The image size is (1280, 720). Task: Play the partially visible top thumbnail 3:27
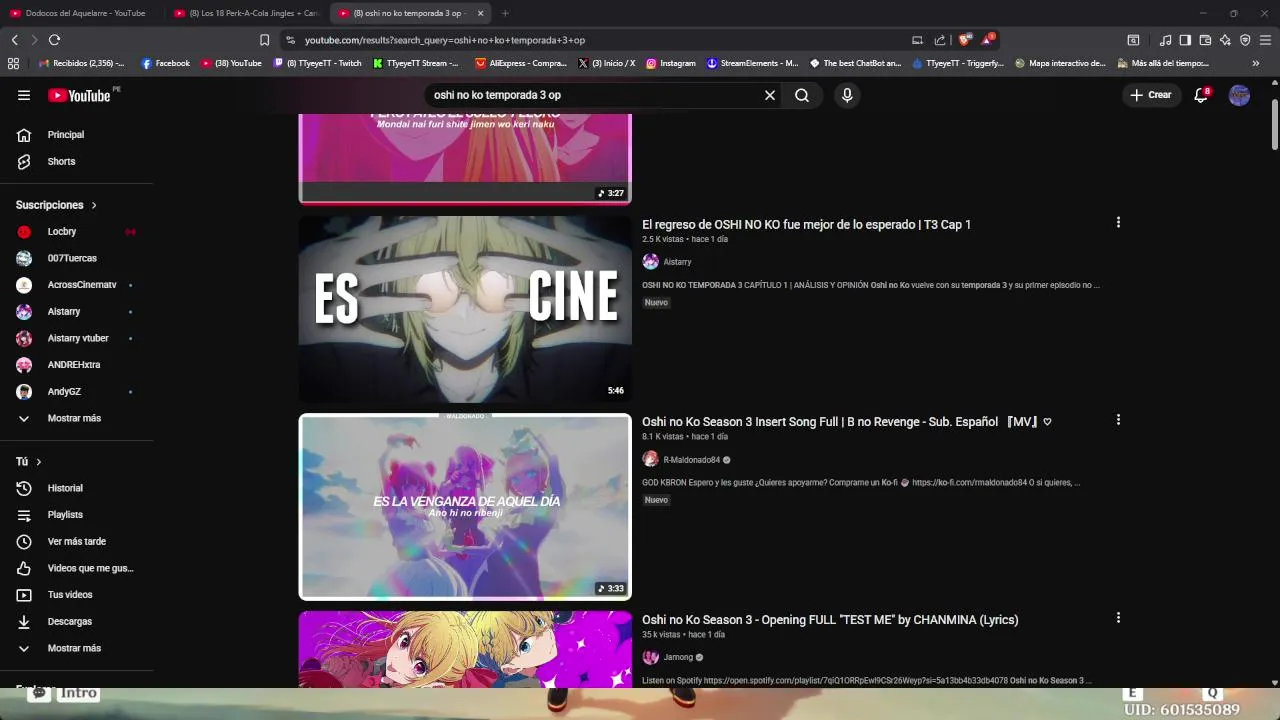pos(465,158)
